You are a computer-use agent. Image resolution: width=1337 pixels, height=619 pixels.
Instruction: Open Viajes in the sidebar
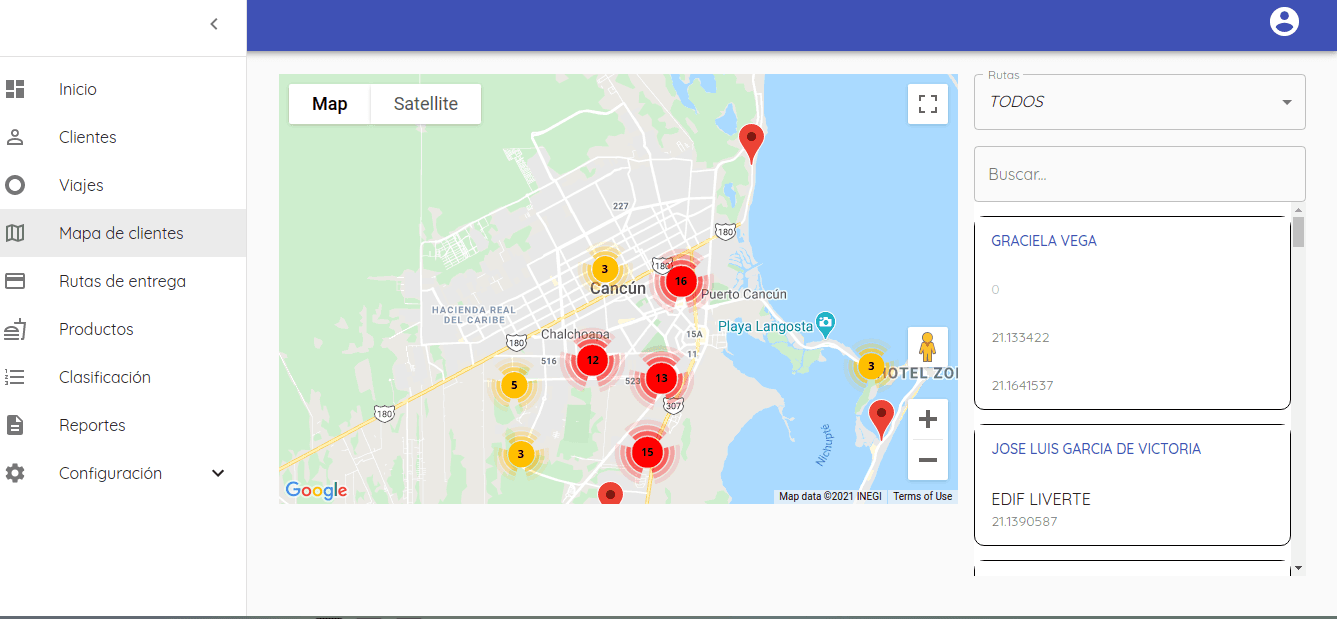(x=81, y=185)
